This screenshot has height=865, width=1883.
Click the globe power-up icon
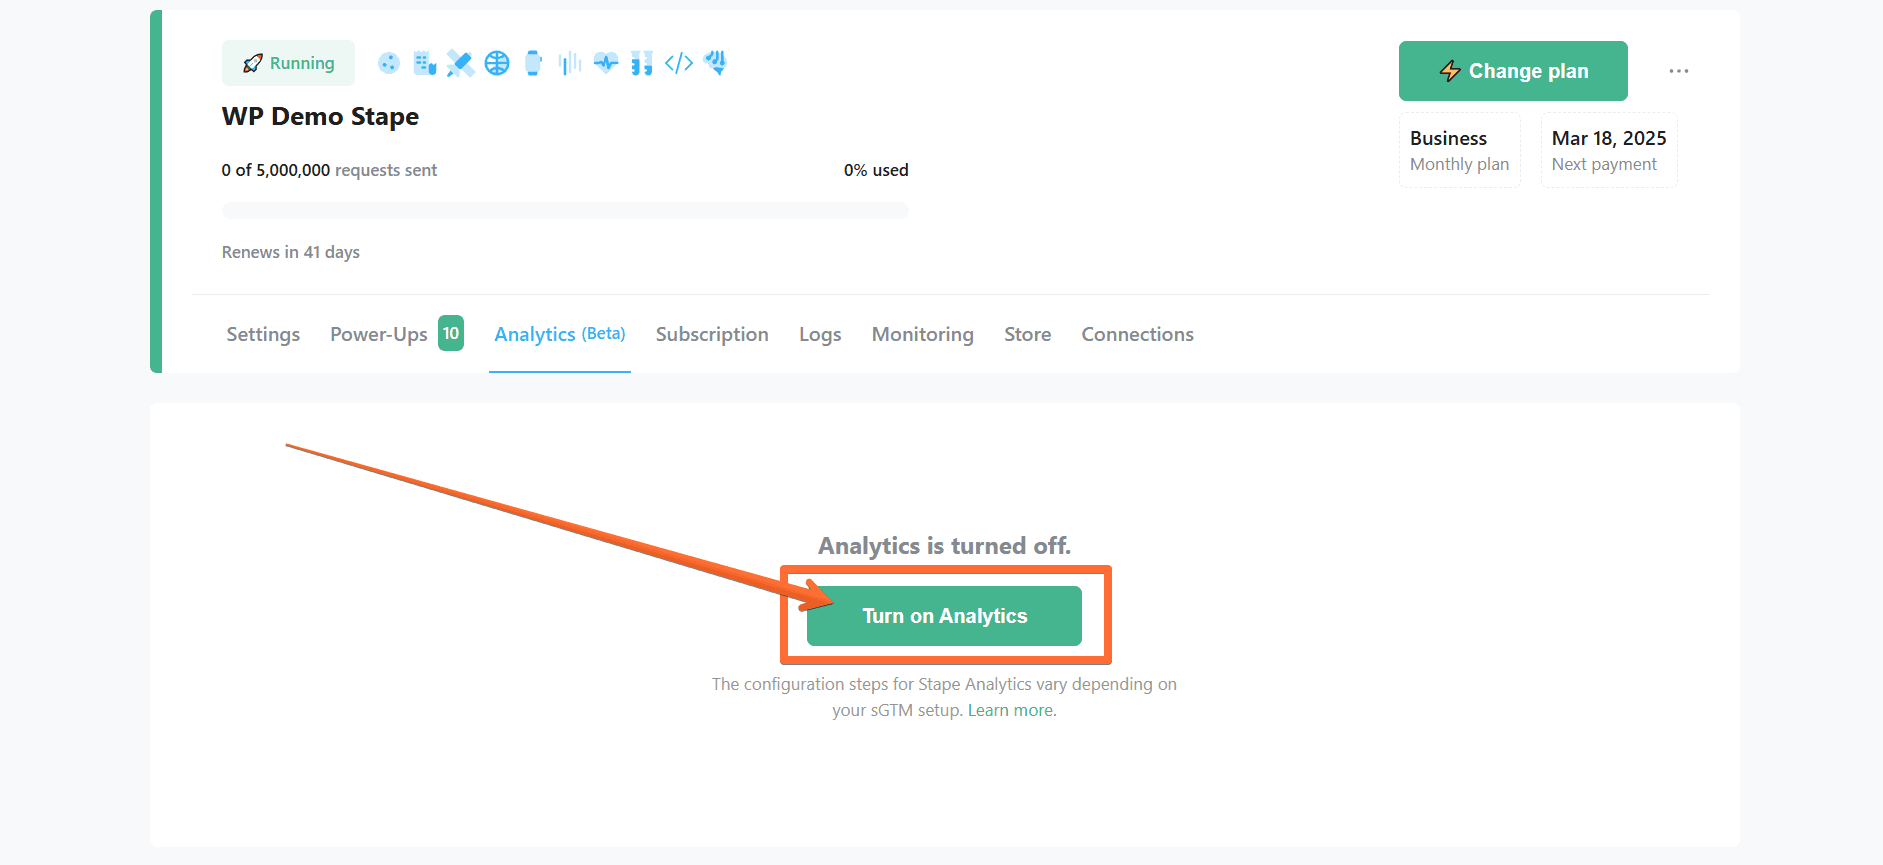click(x=497, y=63)
